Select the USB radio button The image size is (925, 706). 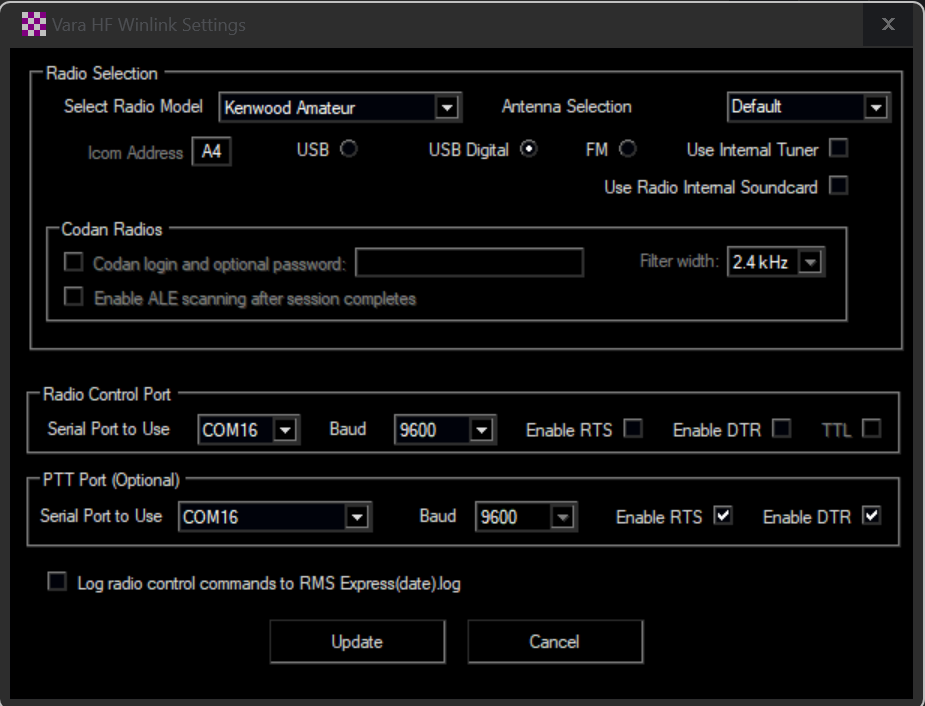pyautogui.click(x=349, y=149)
